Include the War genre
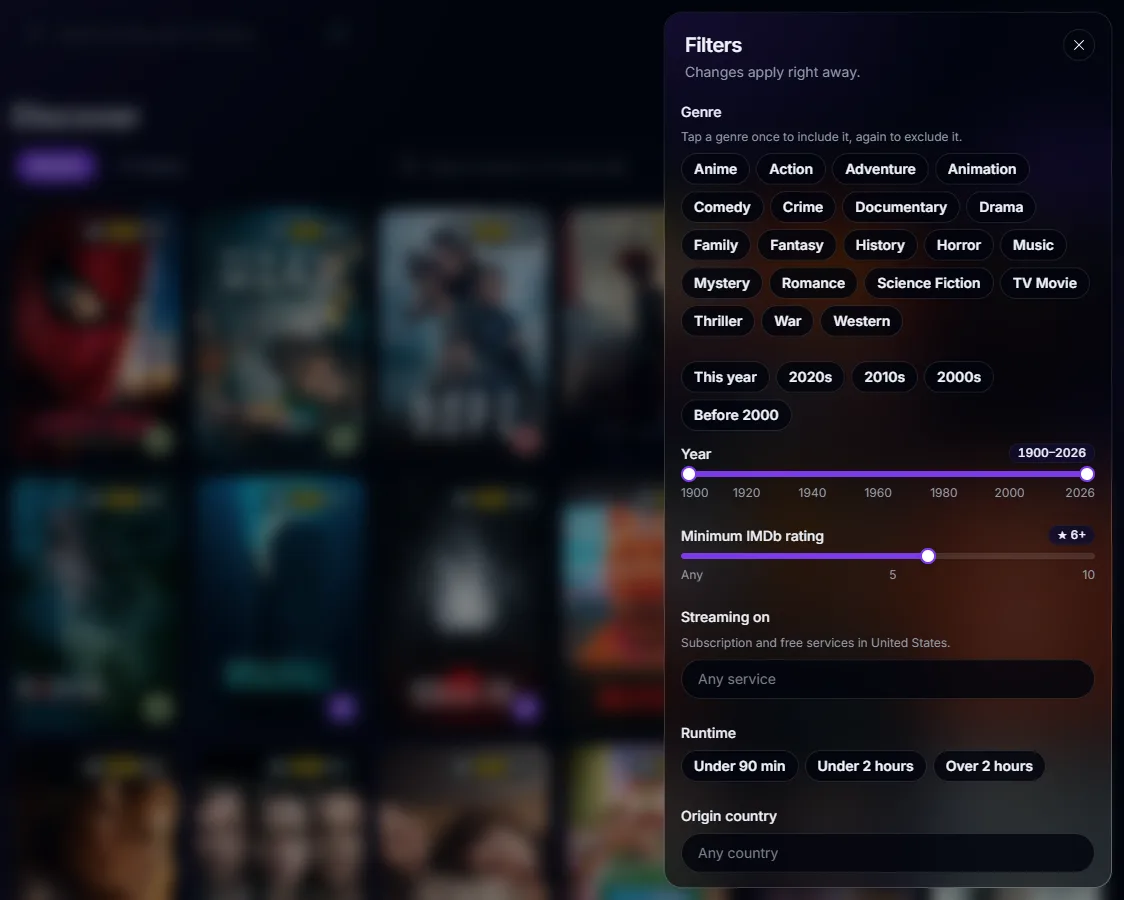Screen dimensions: 1124x900 787,321
